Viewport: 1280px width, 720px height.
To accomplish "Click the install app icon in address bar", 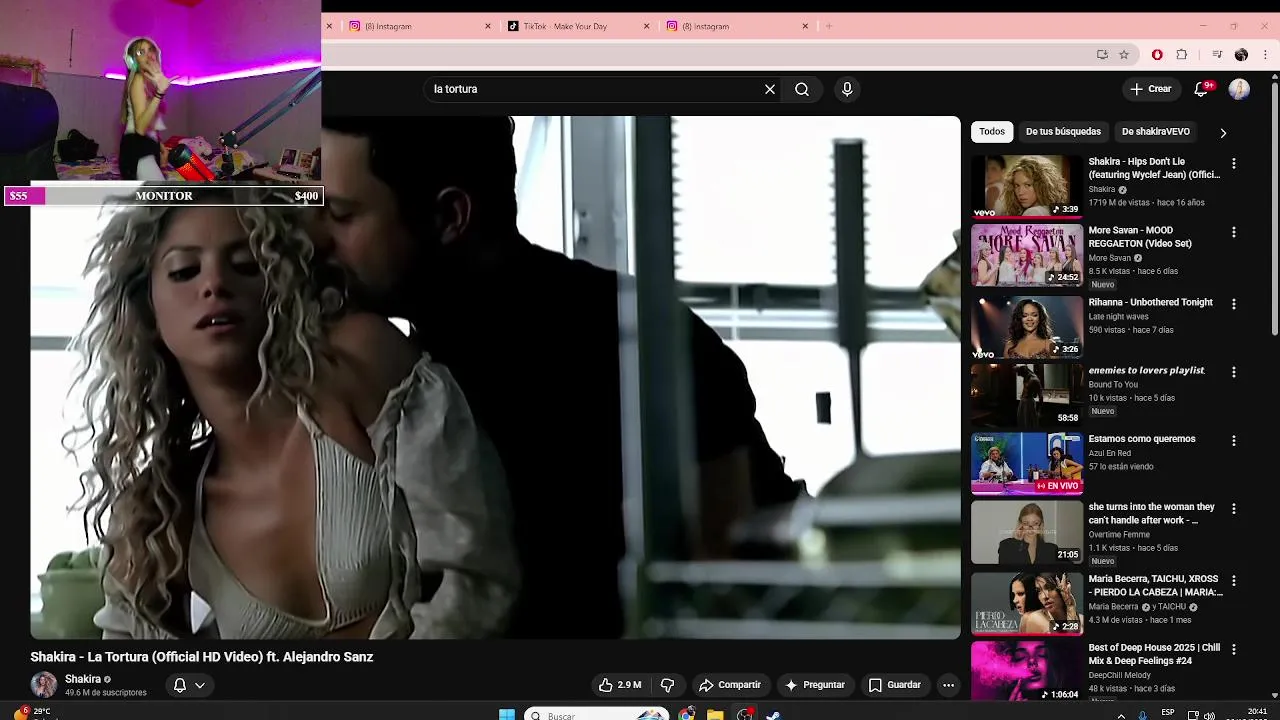I will pyautogui.click(x=1102, y=54).
